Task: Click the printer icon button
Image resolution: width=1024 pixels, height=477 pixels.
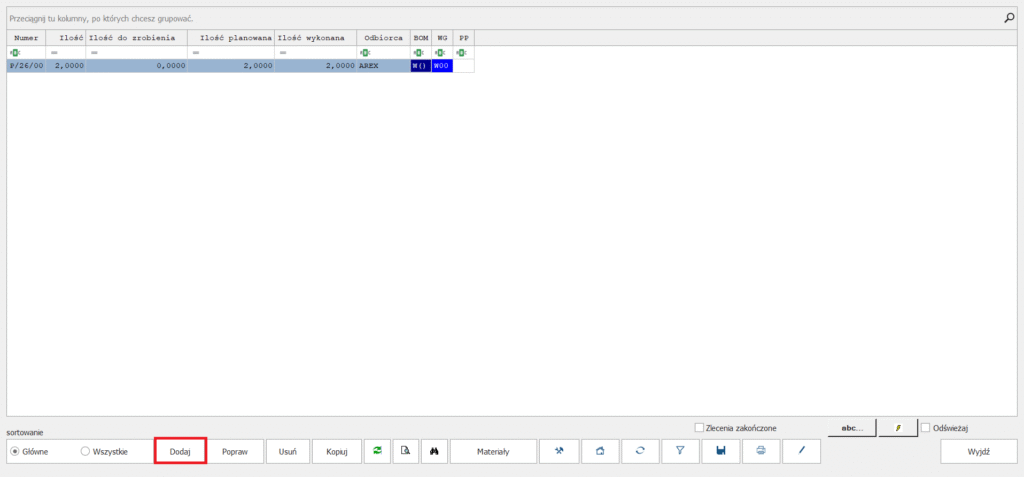Action: (x=761, y=451)
